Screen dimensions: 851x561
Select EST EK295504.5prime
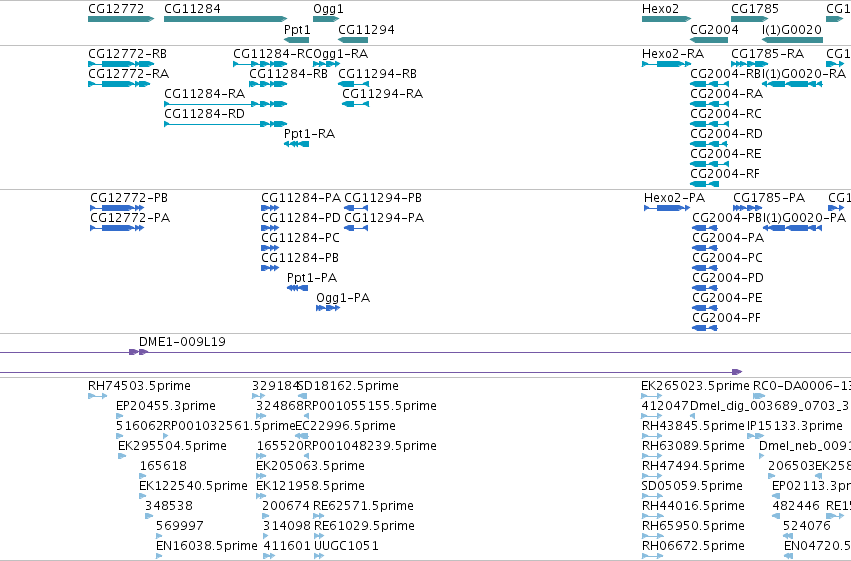(122, 457)
